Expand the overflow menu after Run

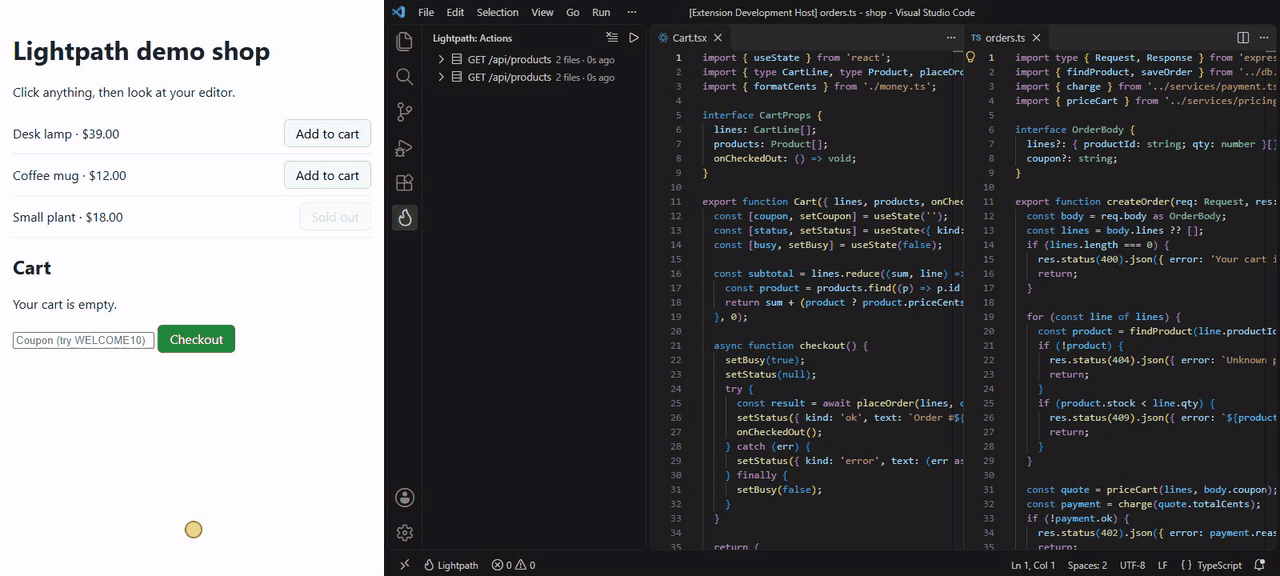631,12
